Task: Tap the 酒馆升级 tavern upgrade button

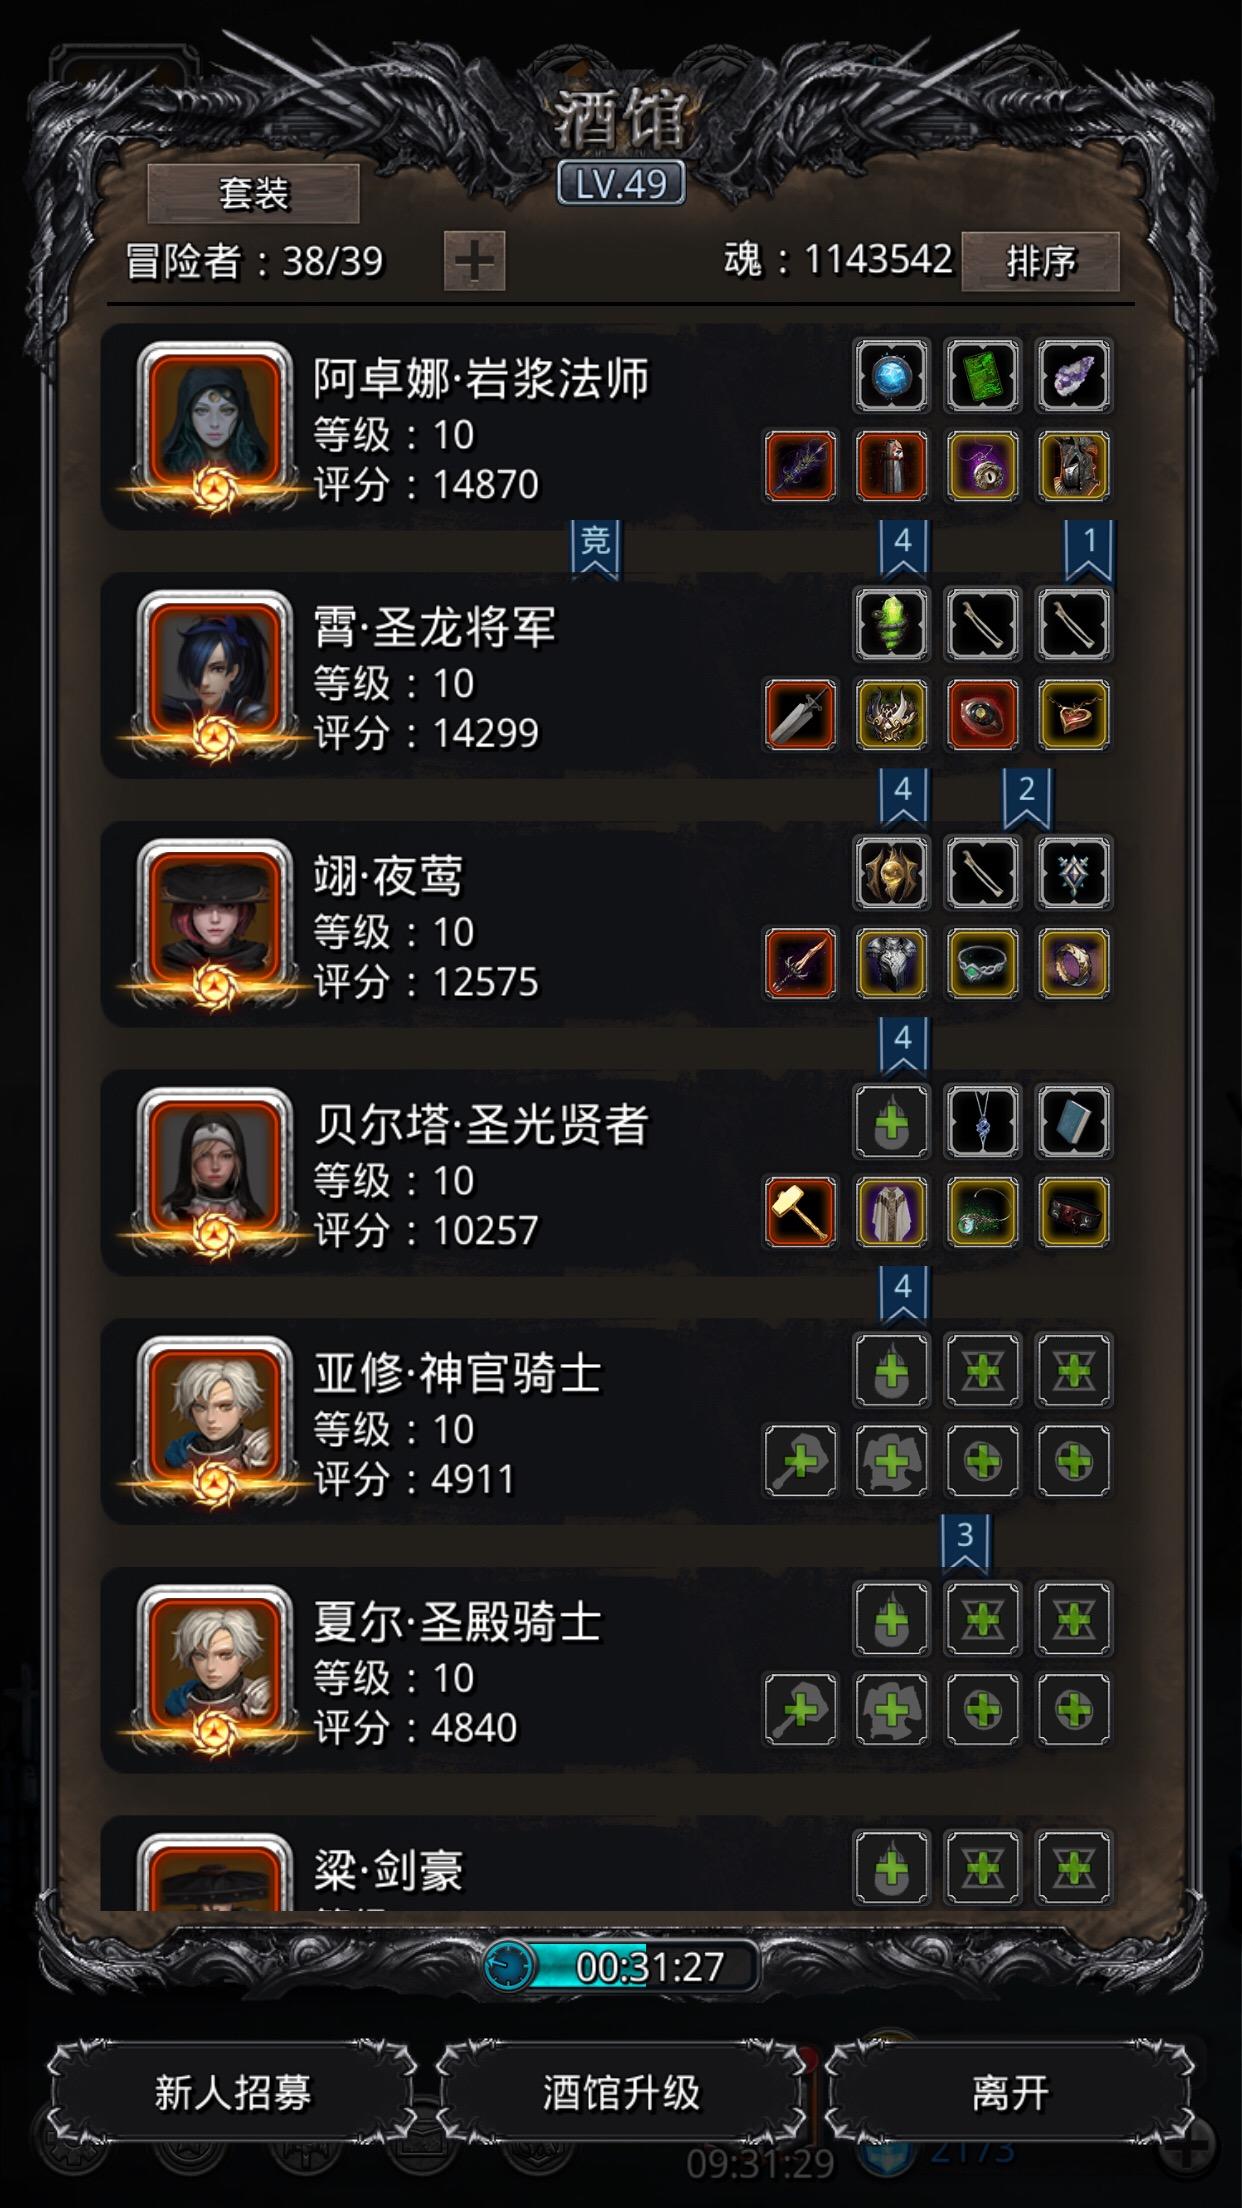Action: point(621,2091)
